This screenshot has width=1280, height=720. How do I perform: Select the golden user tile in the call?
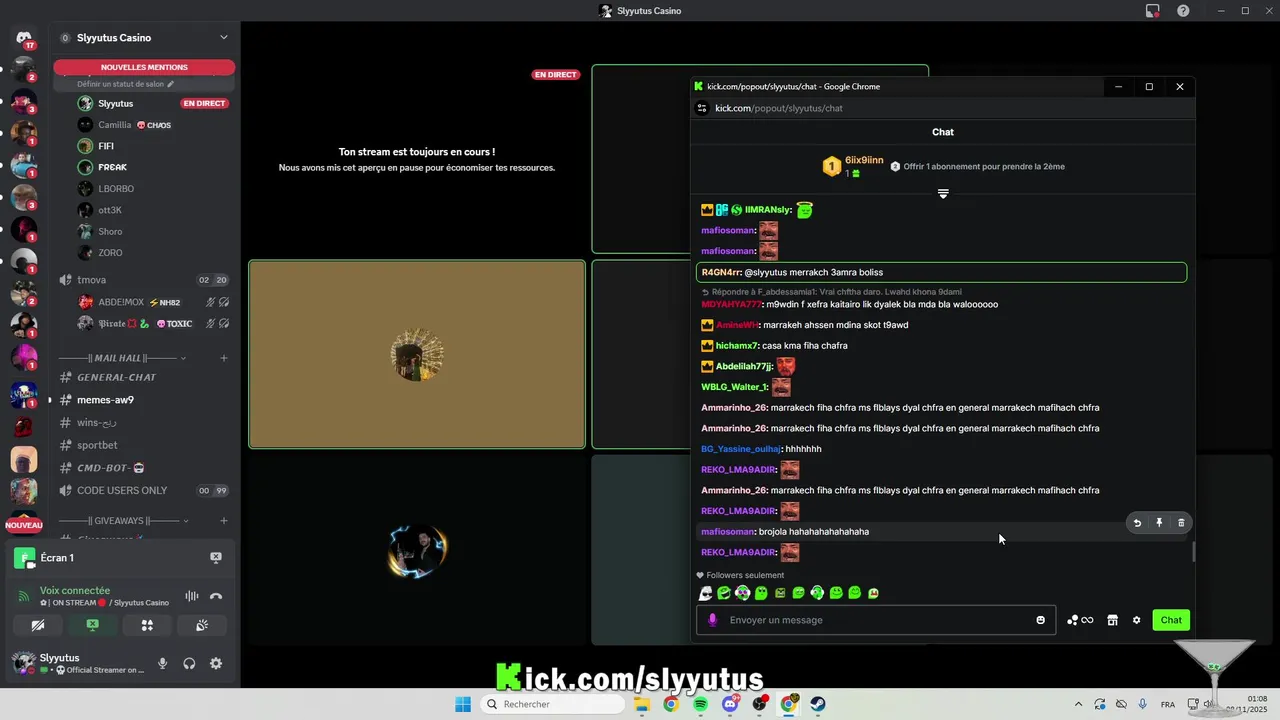click(417, 354)
